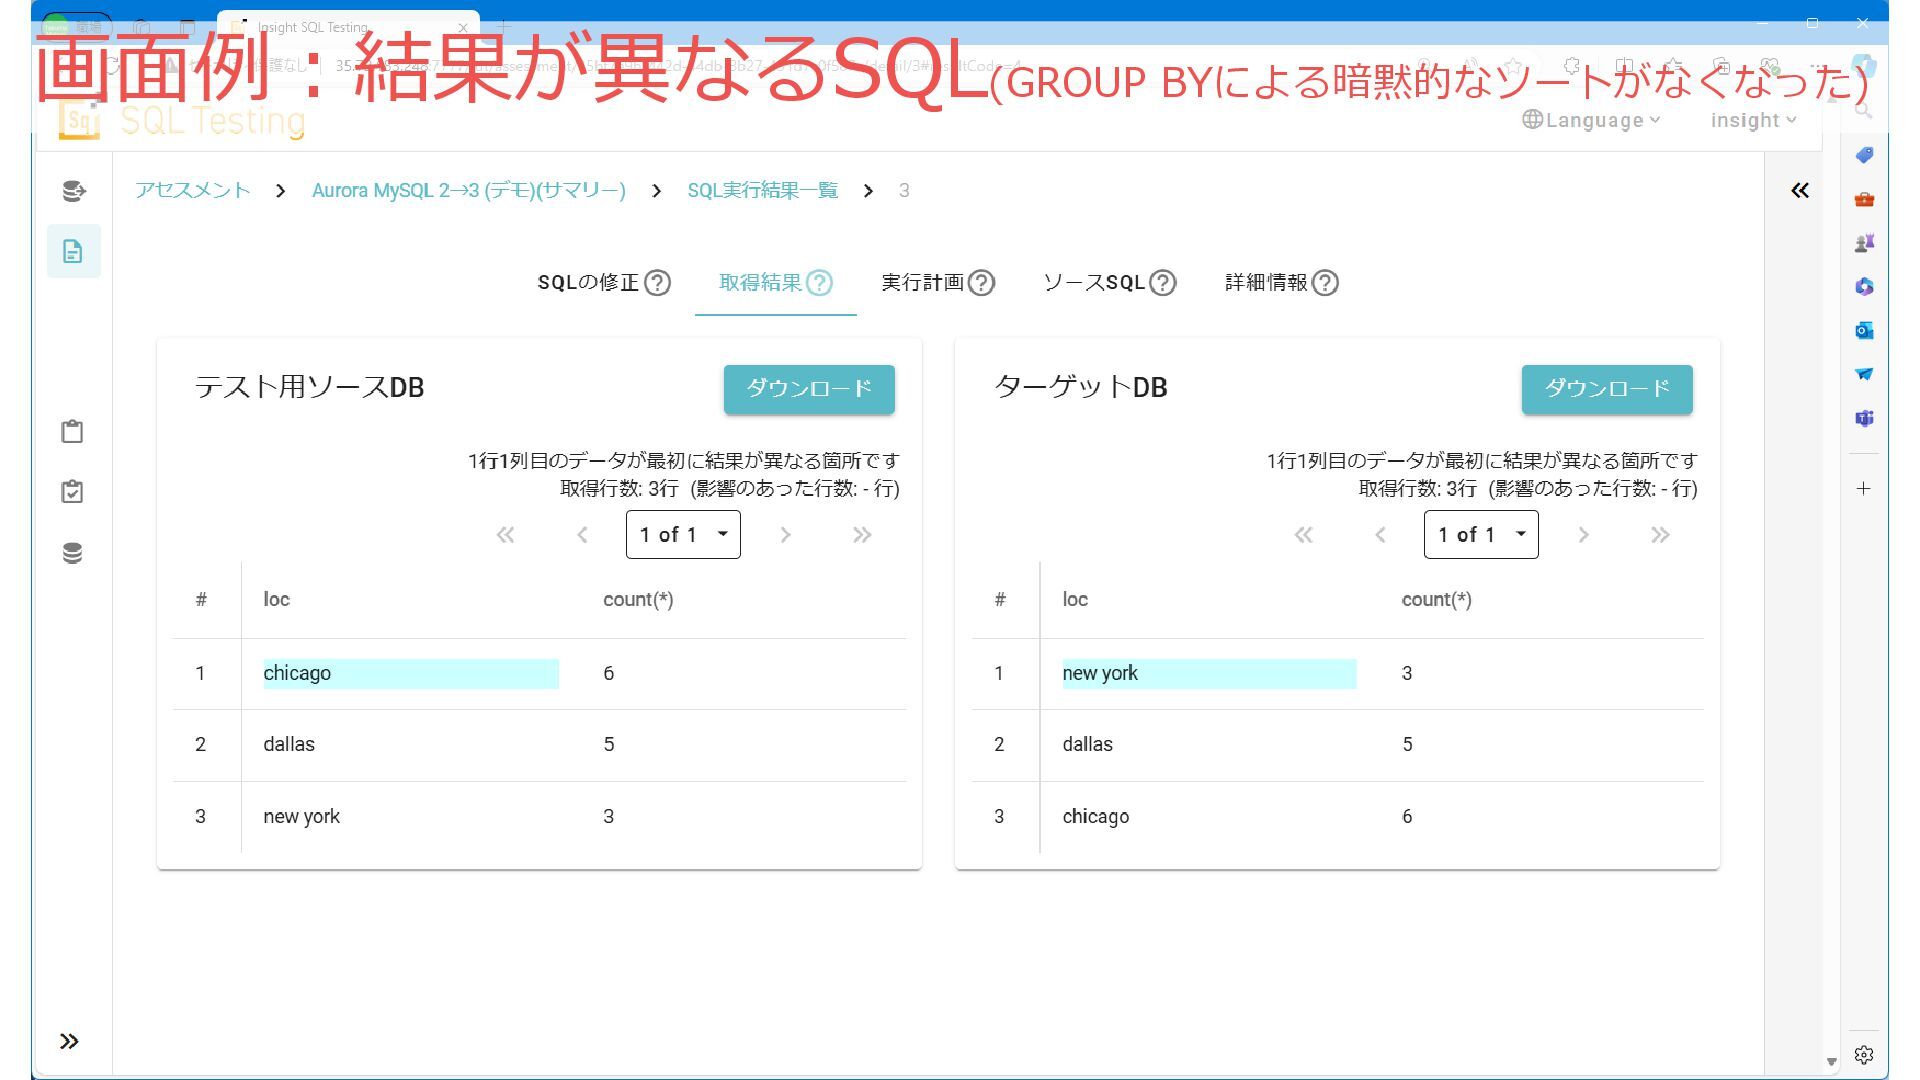Click help icon beside 詳細情報 tab
Screen dimensions: 1920x1080
pos(1325,283)
